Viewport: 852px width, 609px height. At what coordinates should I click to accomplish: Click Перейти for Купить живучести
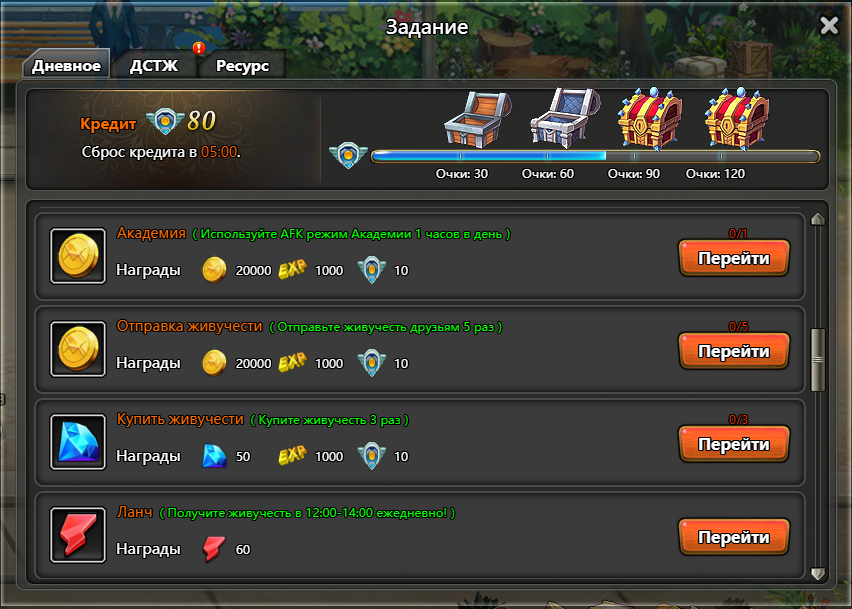coord(734,444)
